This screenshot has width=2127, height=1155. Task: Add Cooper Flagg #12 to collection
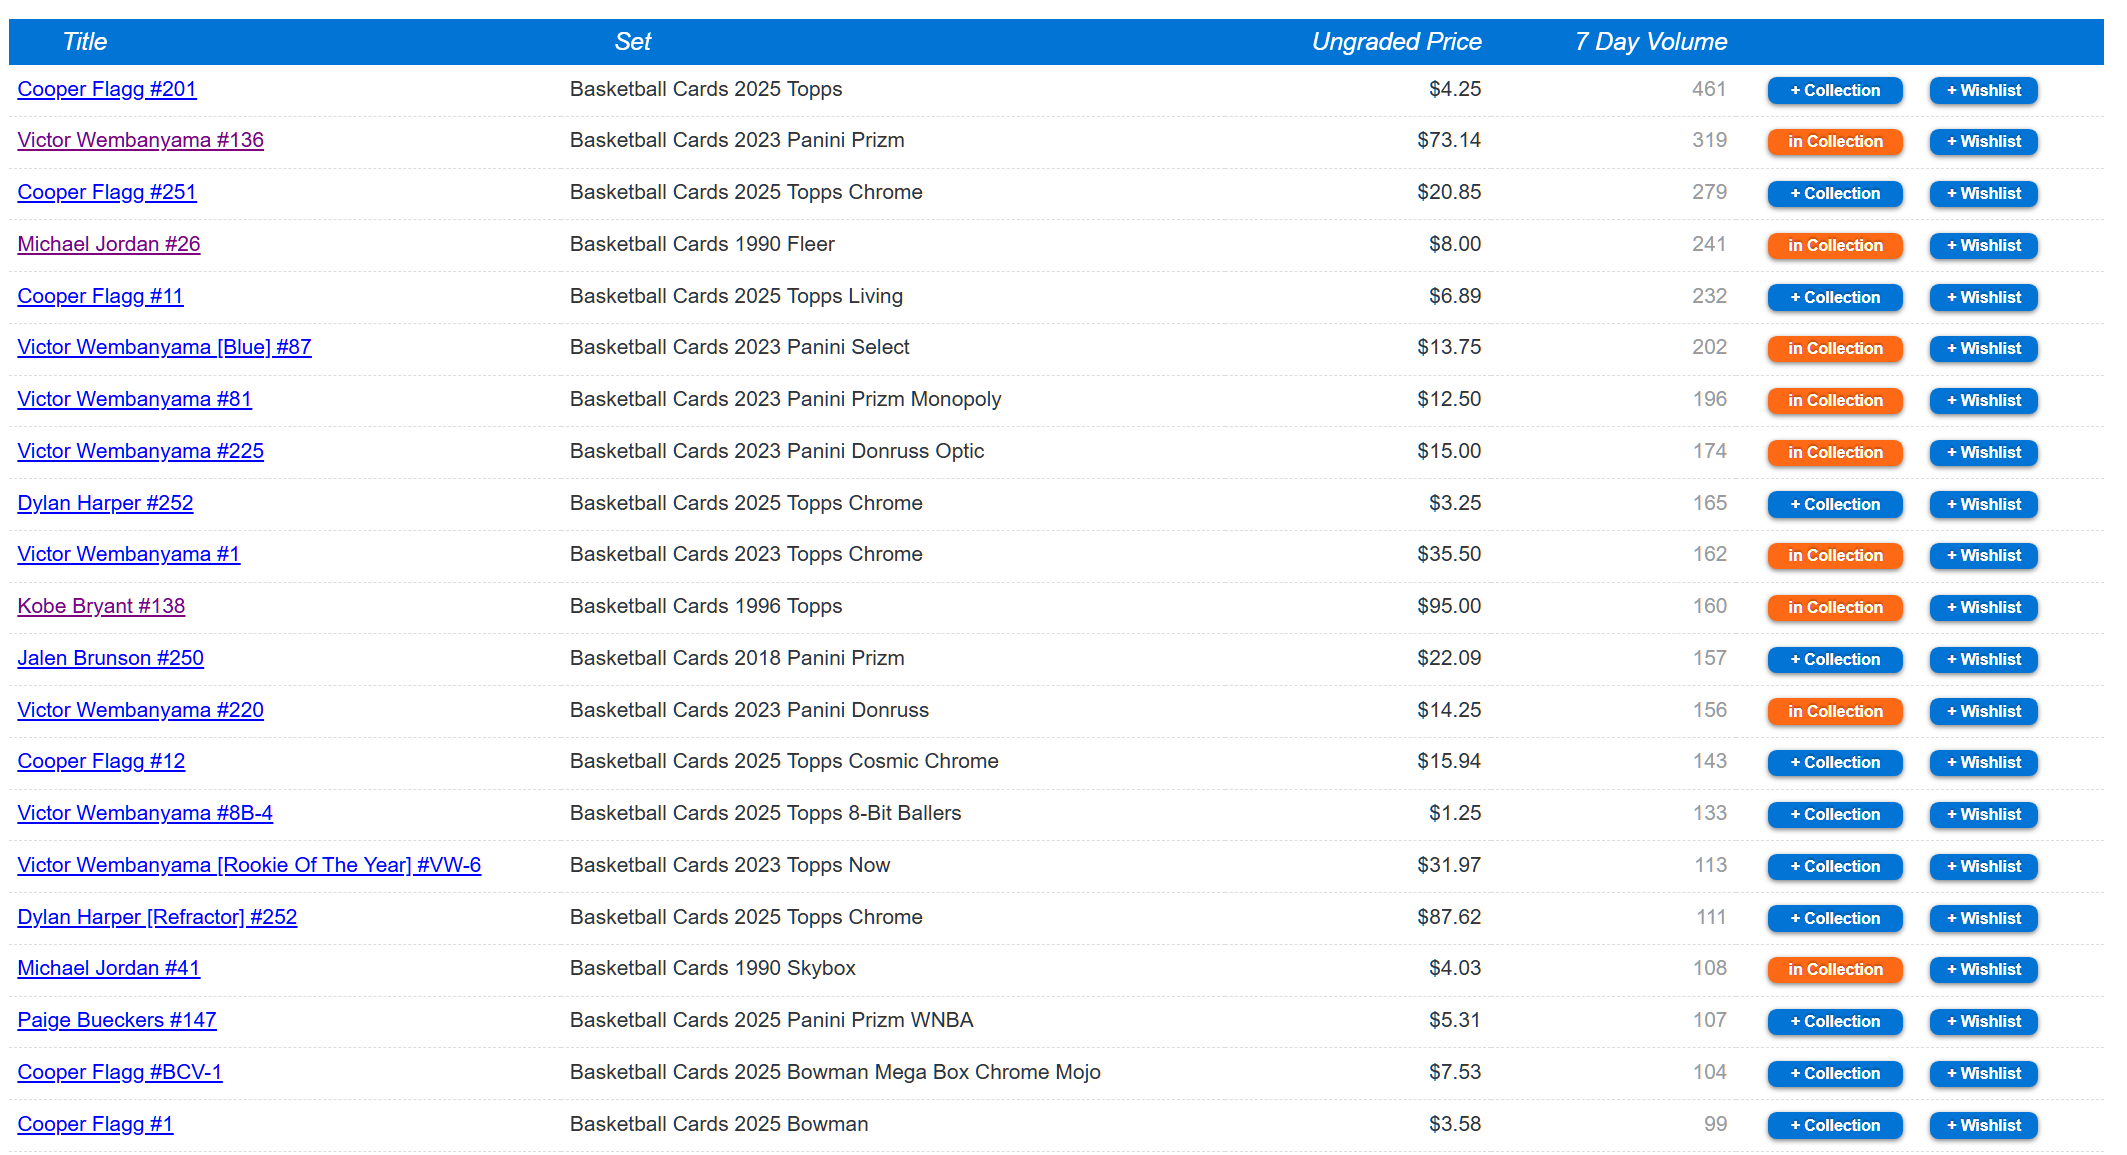[x=1835, y=763]
